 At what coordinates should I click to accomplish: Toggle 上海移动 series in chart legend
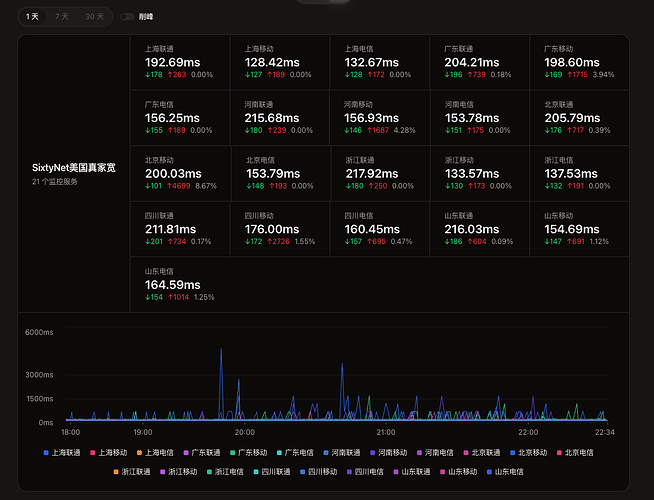(109, 453)
